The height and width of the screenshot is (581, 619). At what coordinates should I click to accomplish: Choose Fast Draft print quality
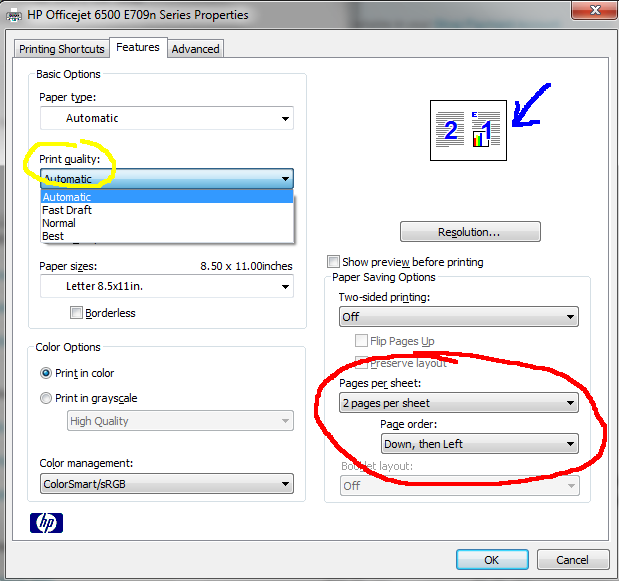167,210
